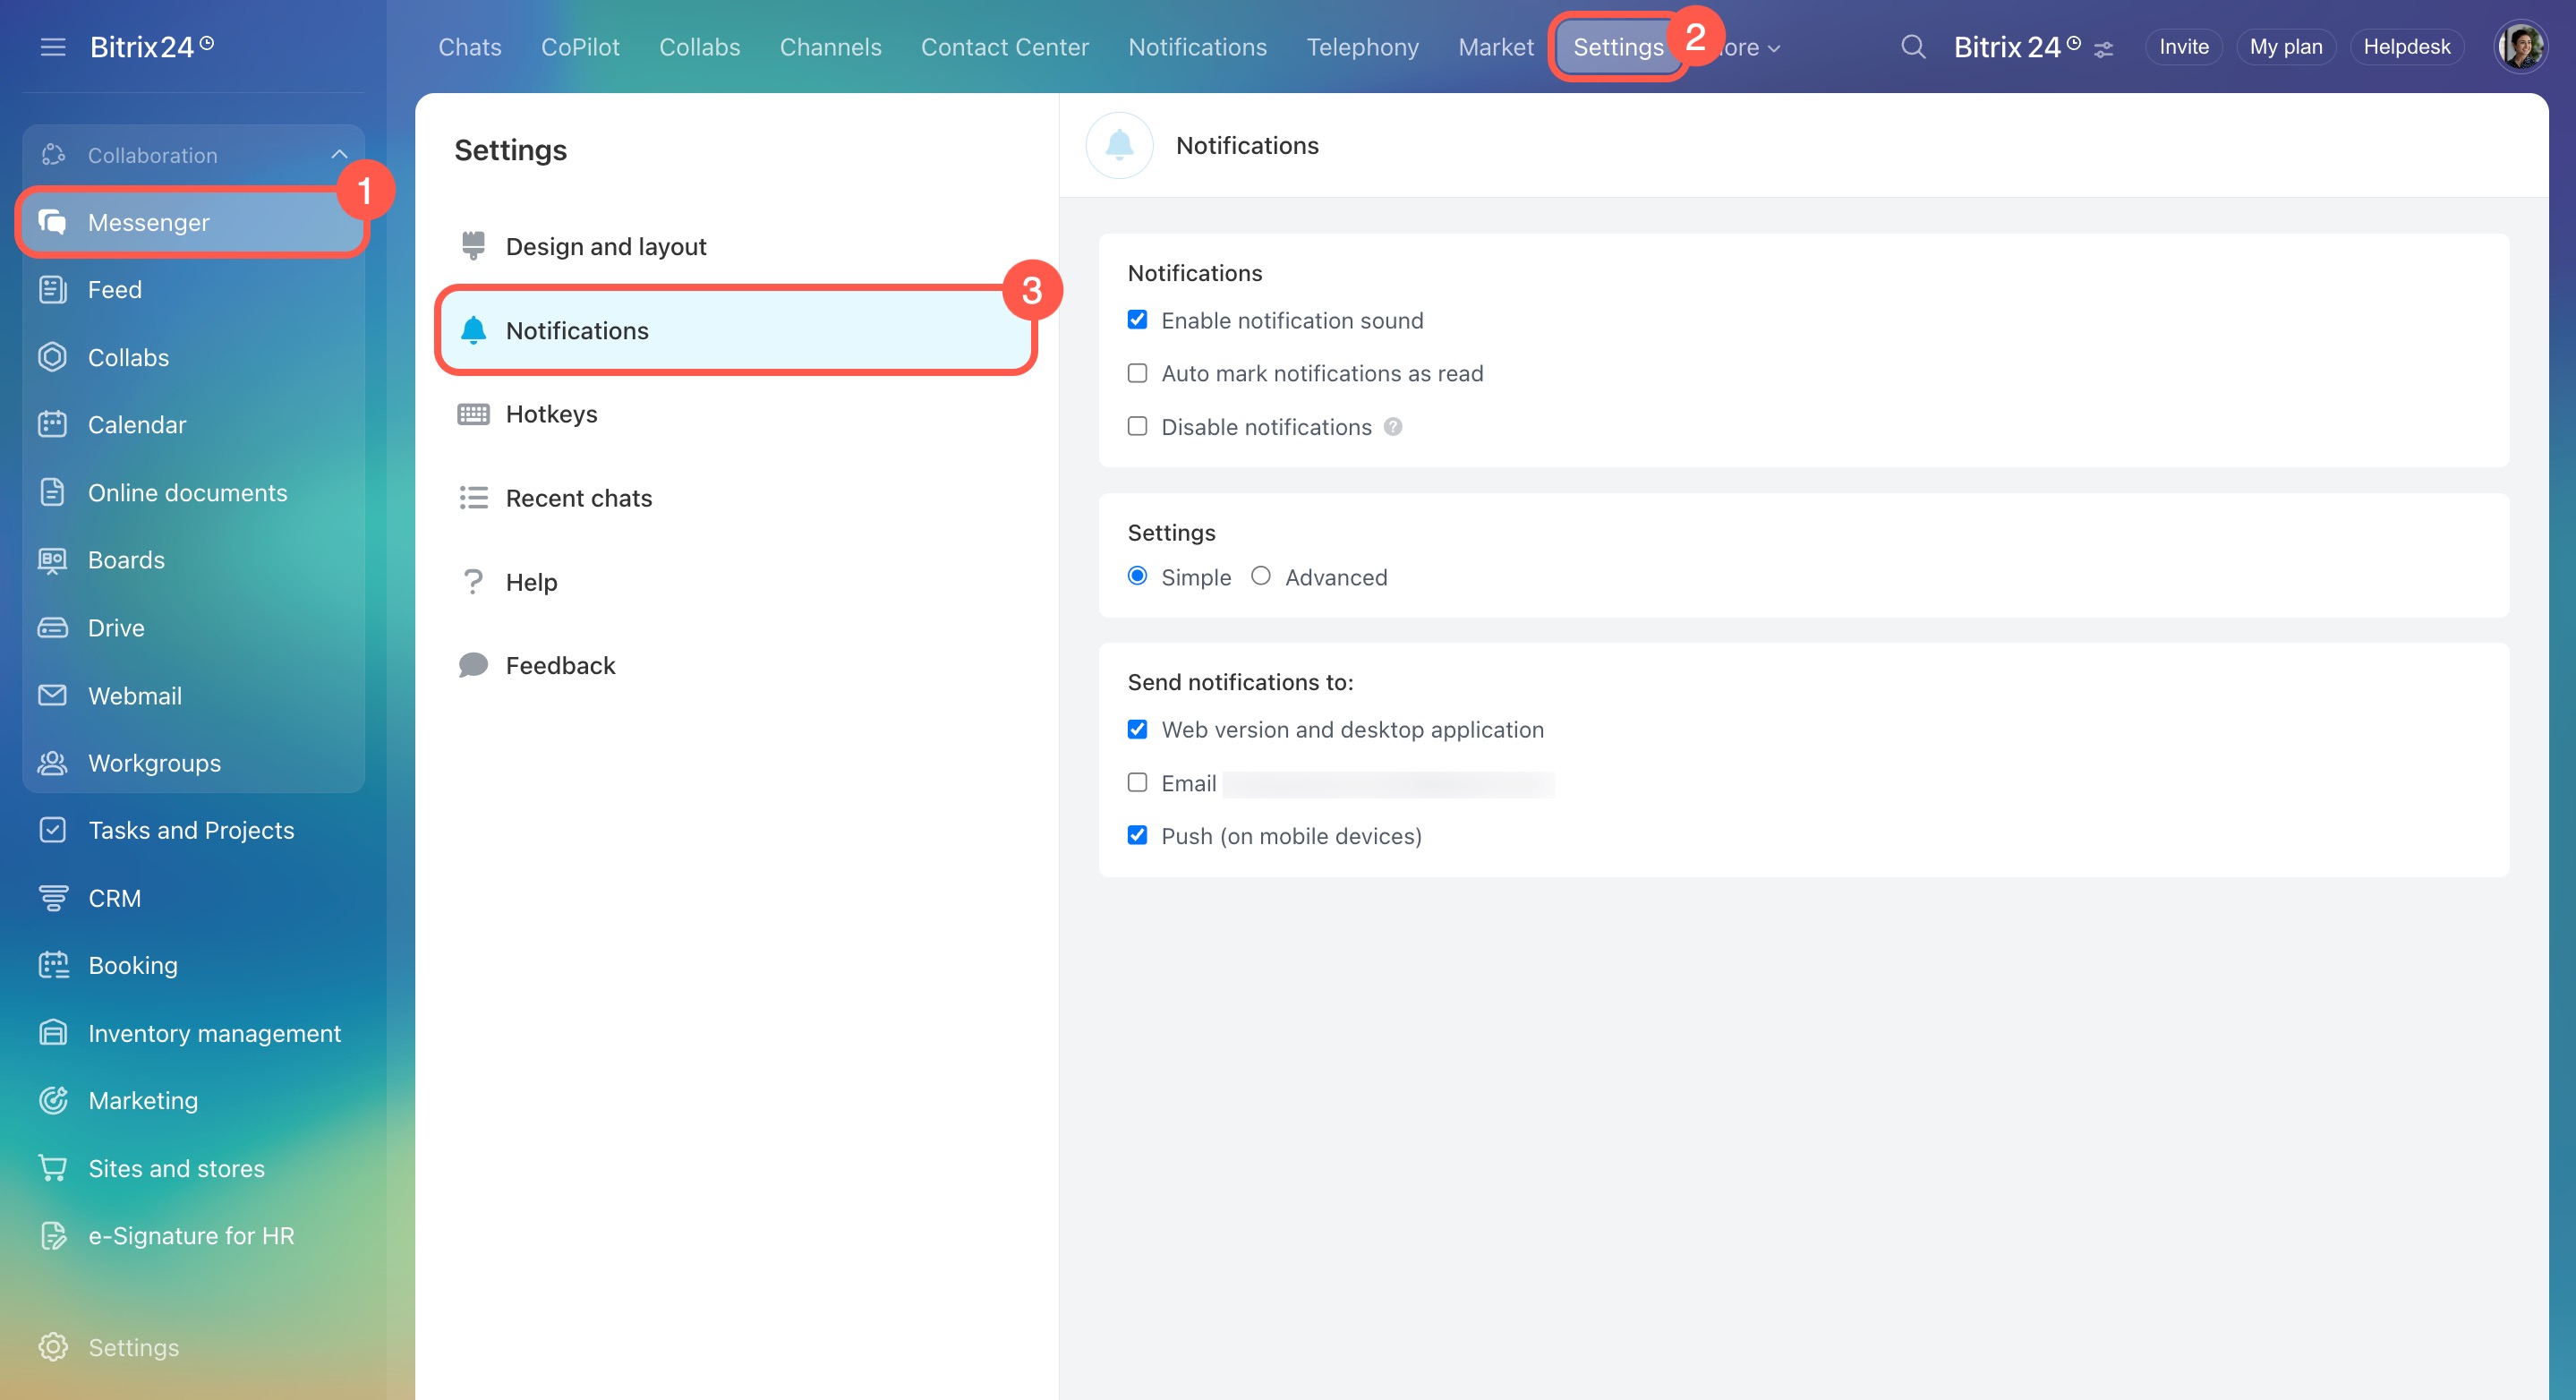Click the search magnifier icon in header
This screenshot has height=1400, width=2576.
(1912, 47)
